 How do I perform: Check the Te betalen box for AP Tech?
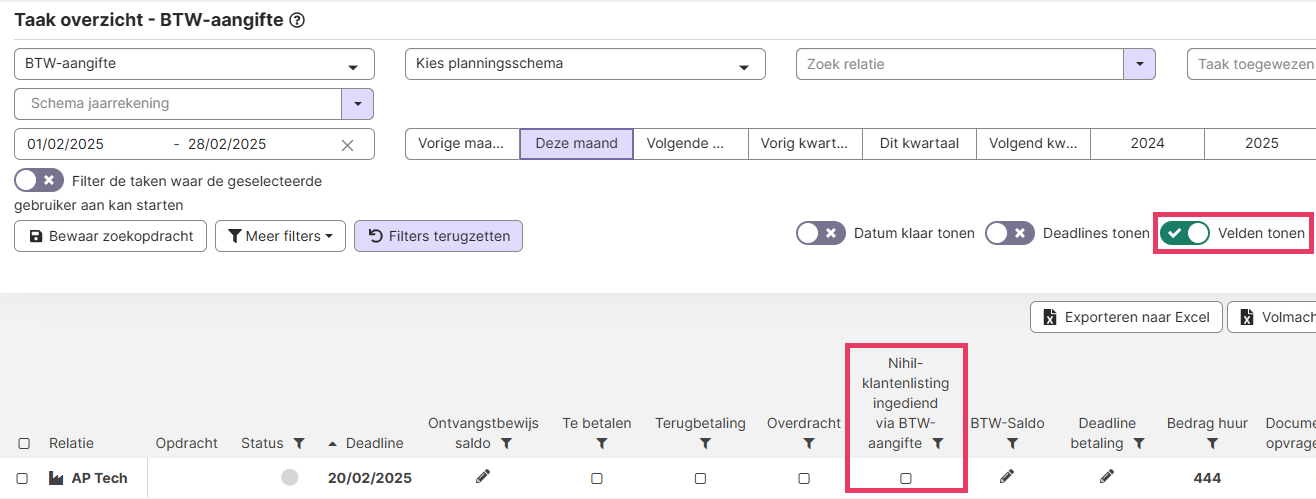click(597, 478)
